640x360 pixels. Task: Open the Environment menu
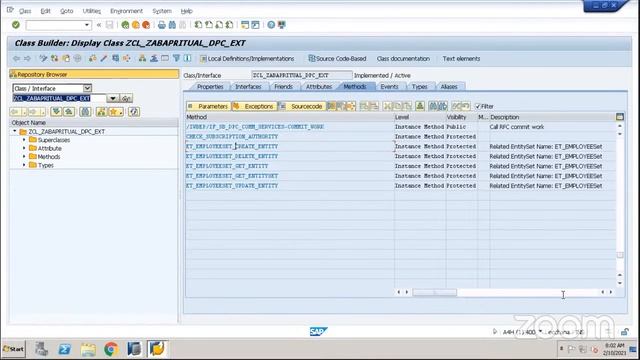click(x=127, y=11)
